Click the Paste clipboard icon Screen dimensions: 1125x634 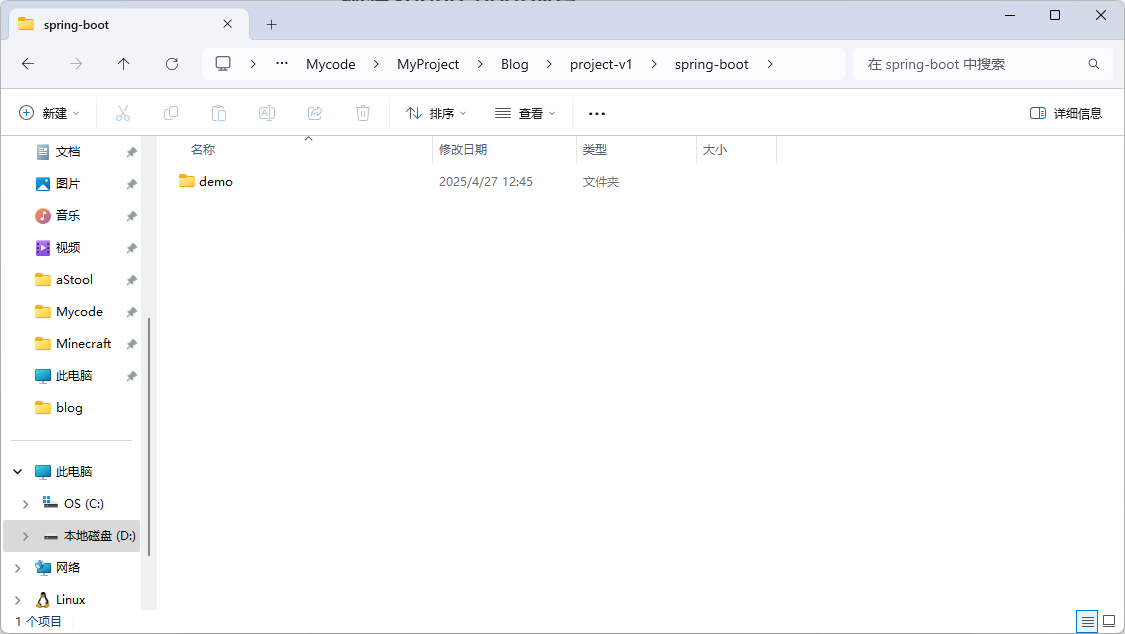point(219,113)
